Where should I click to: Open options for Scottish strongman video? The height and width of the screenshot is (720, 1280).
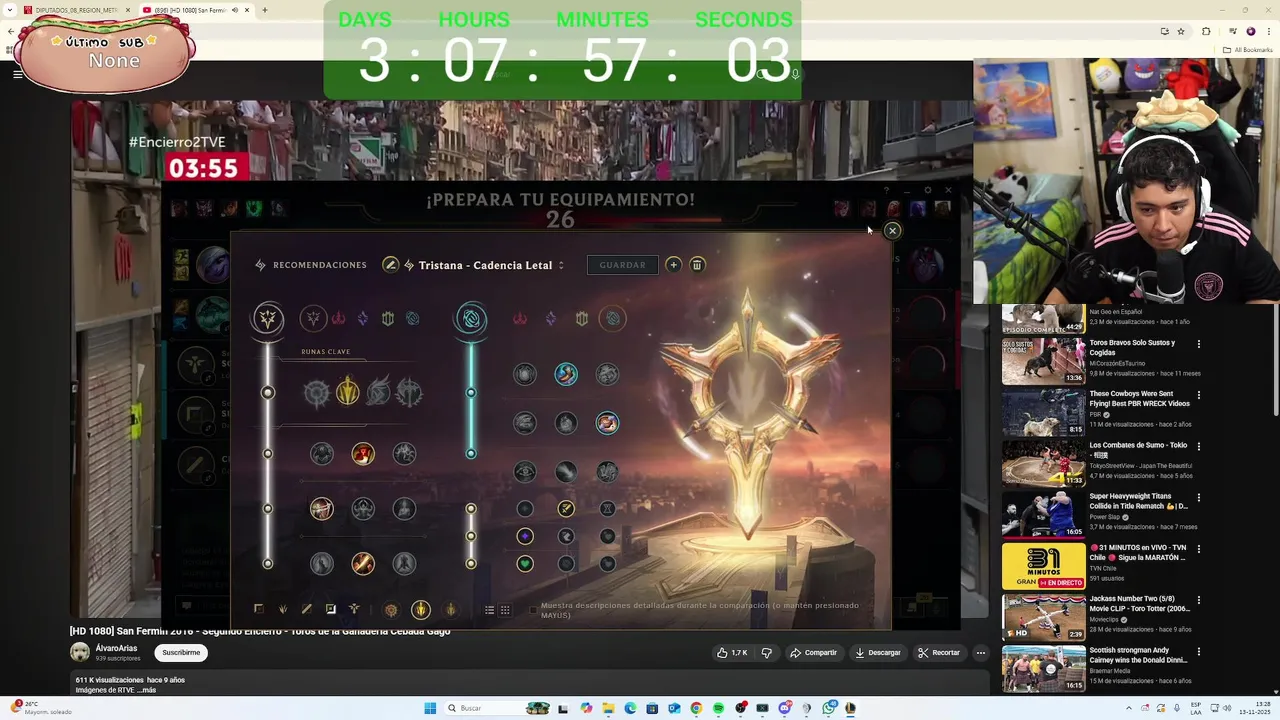click(x=1198, y=652)
